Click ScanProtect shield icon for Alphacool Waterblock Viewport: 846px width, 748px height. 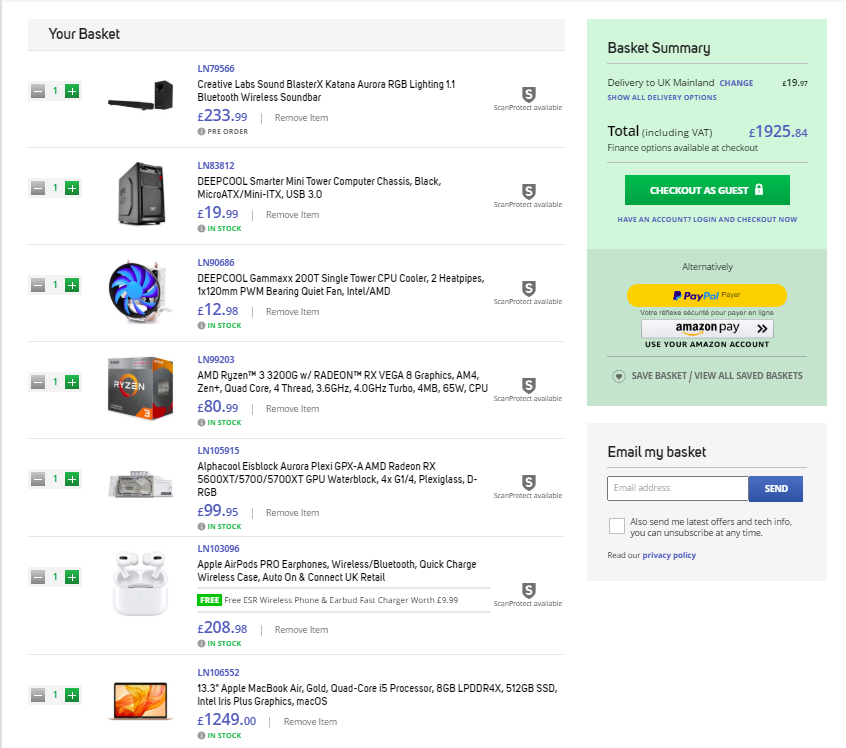point(529,482)
